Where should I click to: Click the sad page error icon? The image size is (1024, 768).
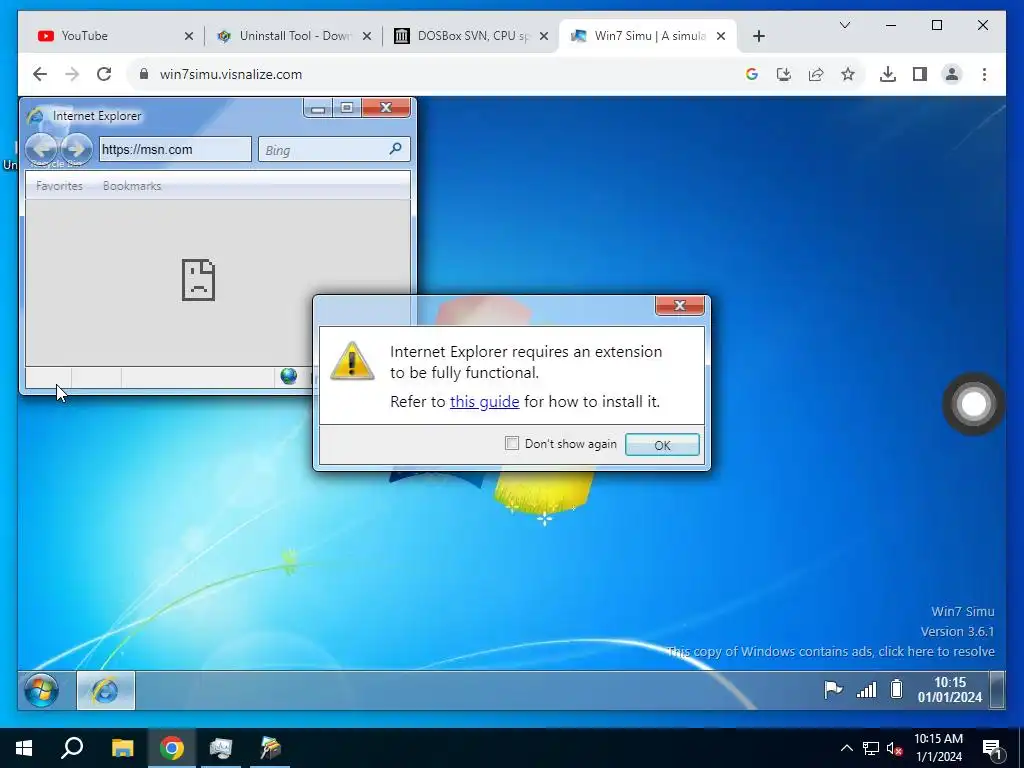pos(198,280)
